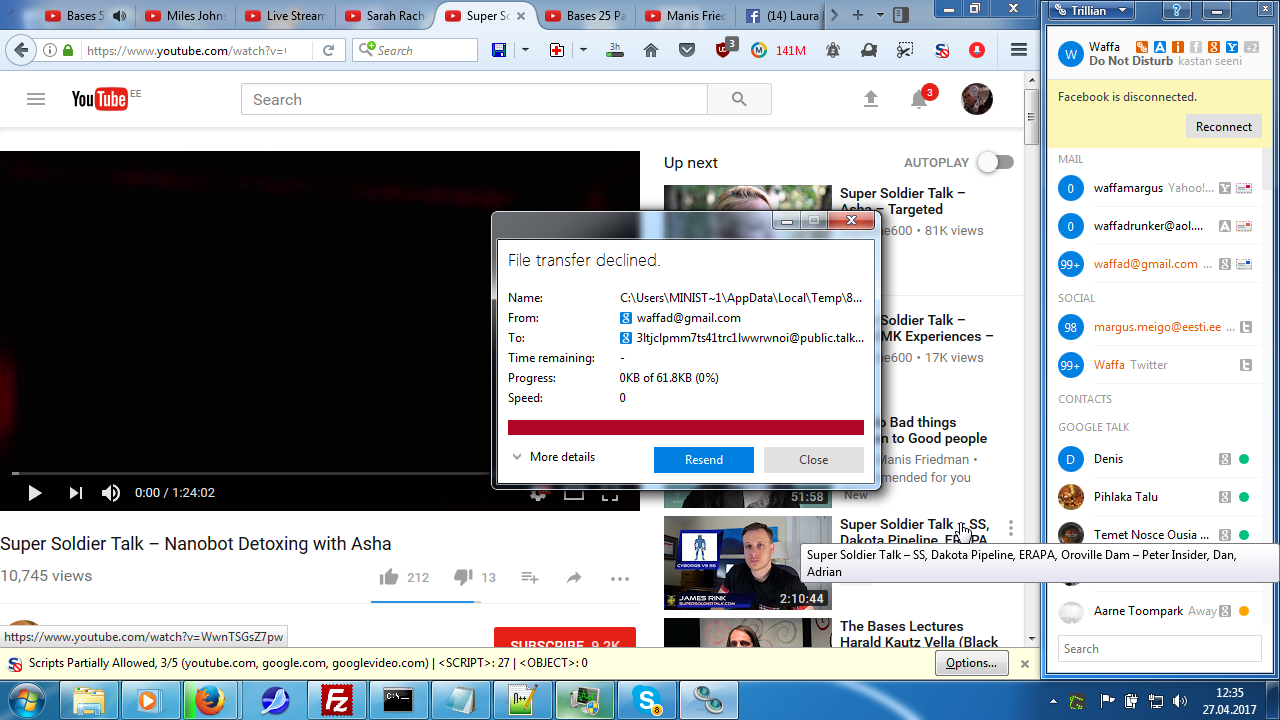
Task: Open the YouTube hamburger guide menu
Action: (36, 99)
